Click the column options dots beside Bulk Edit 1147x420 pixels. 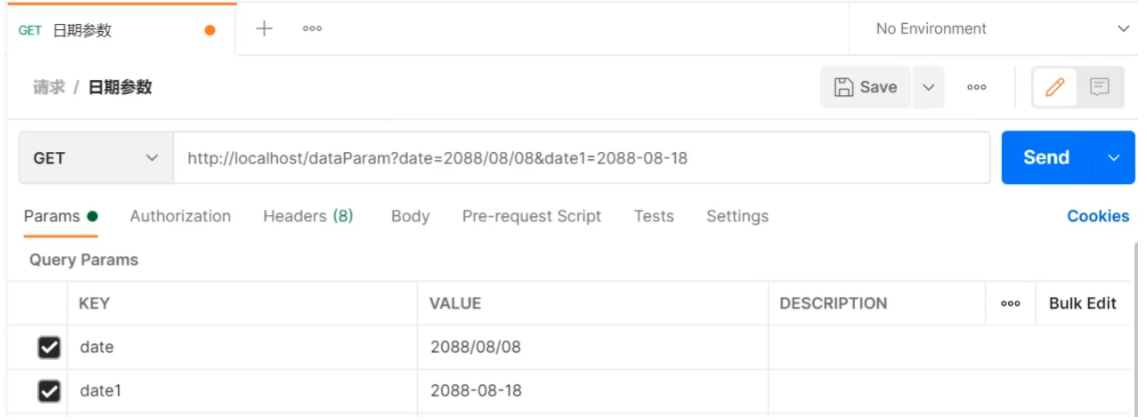(1010, 303)
